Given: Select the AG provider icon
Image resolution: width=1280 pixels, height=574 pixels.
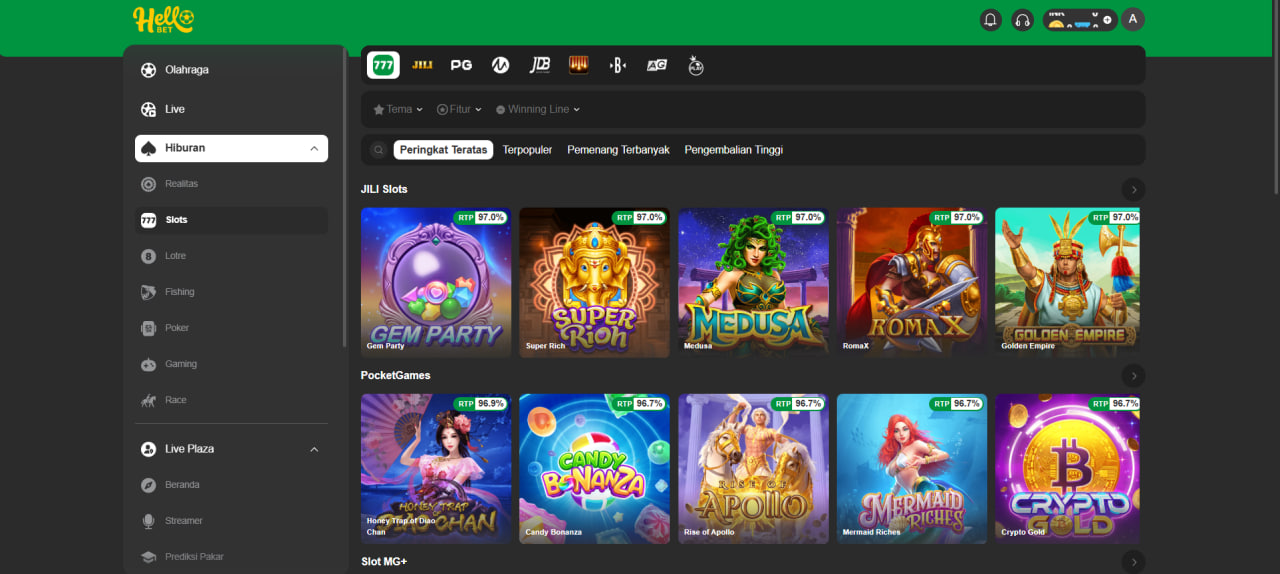Looking at the screenshot, I should click(657, 65).
